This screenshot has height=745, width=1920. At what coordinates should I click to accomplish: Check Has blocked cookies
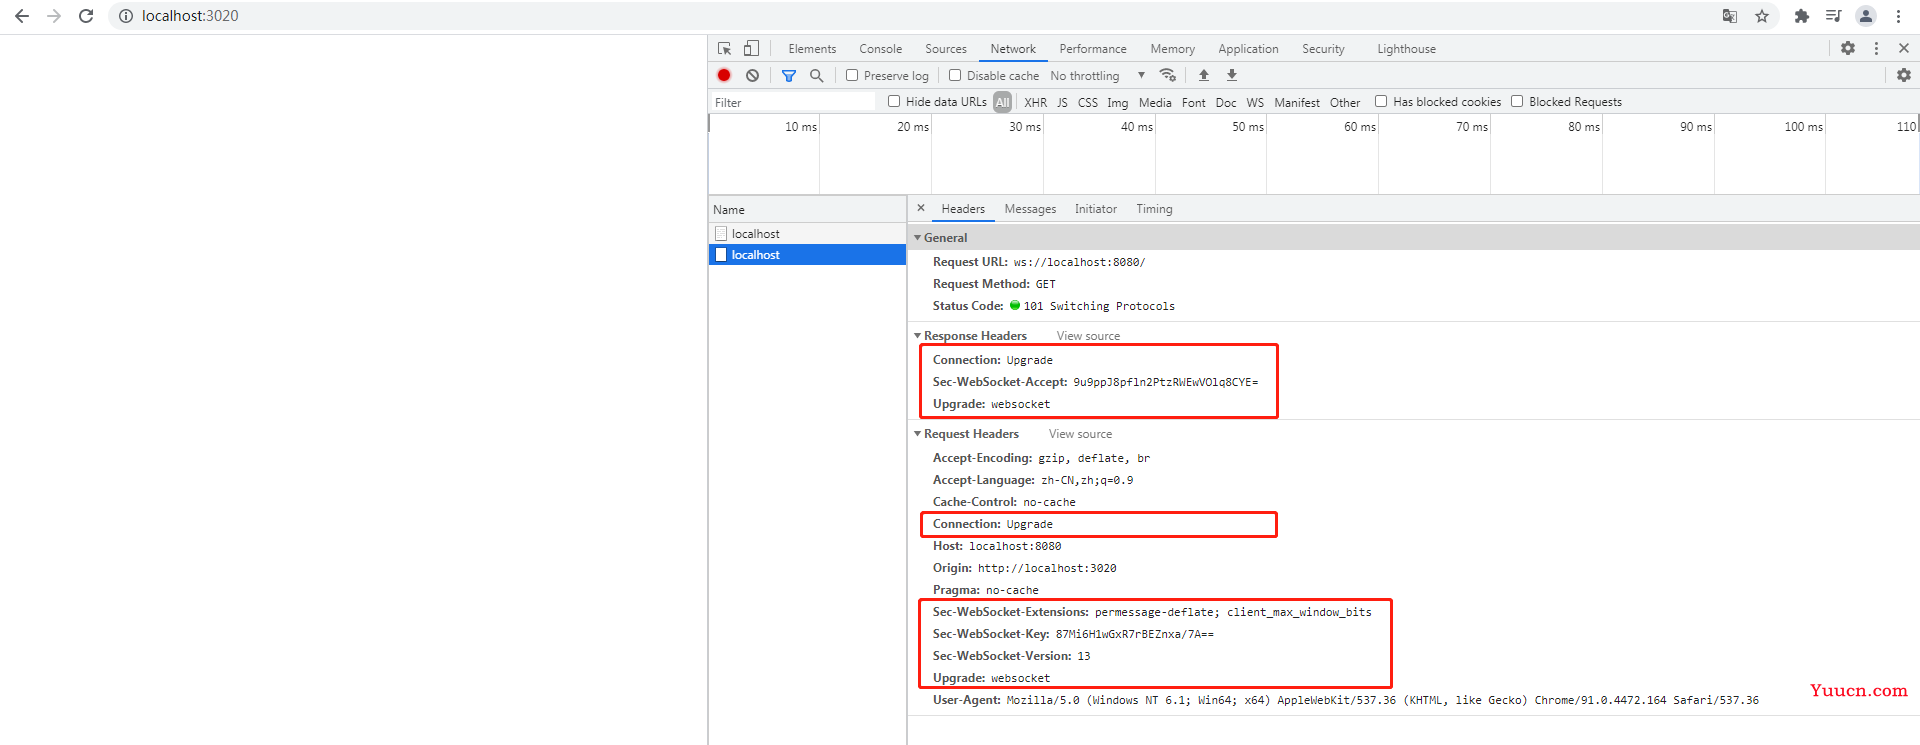click(x=1381, y=101)
